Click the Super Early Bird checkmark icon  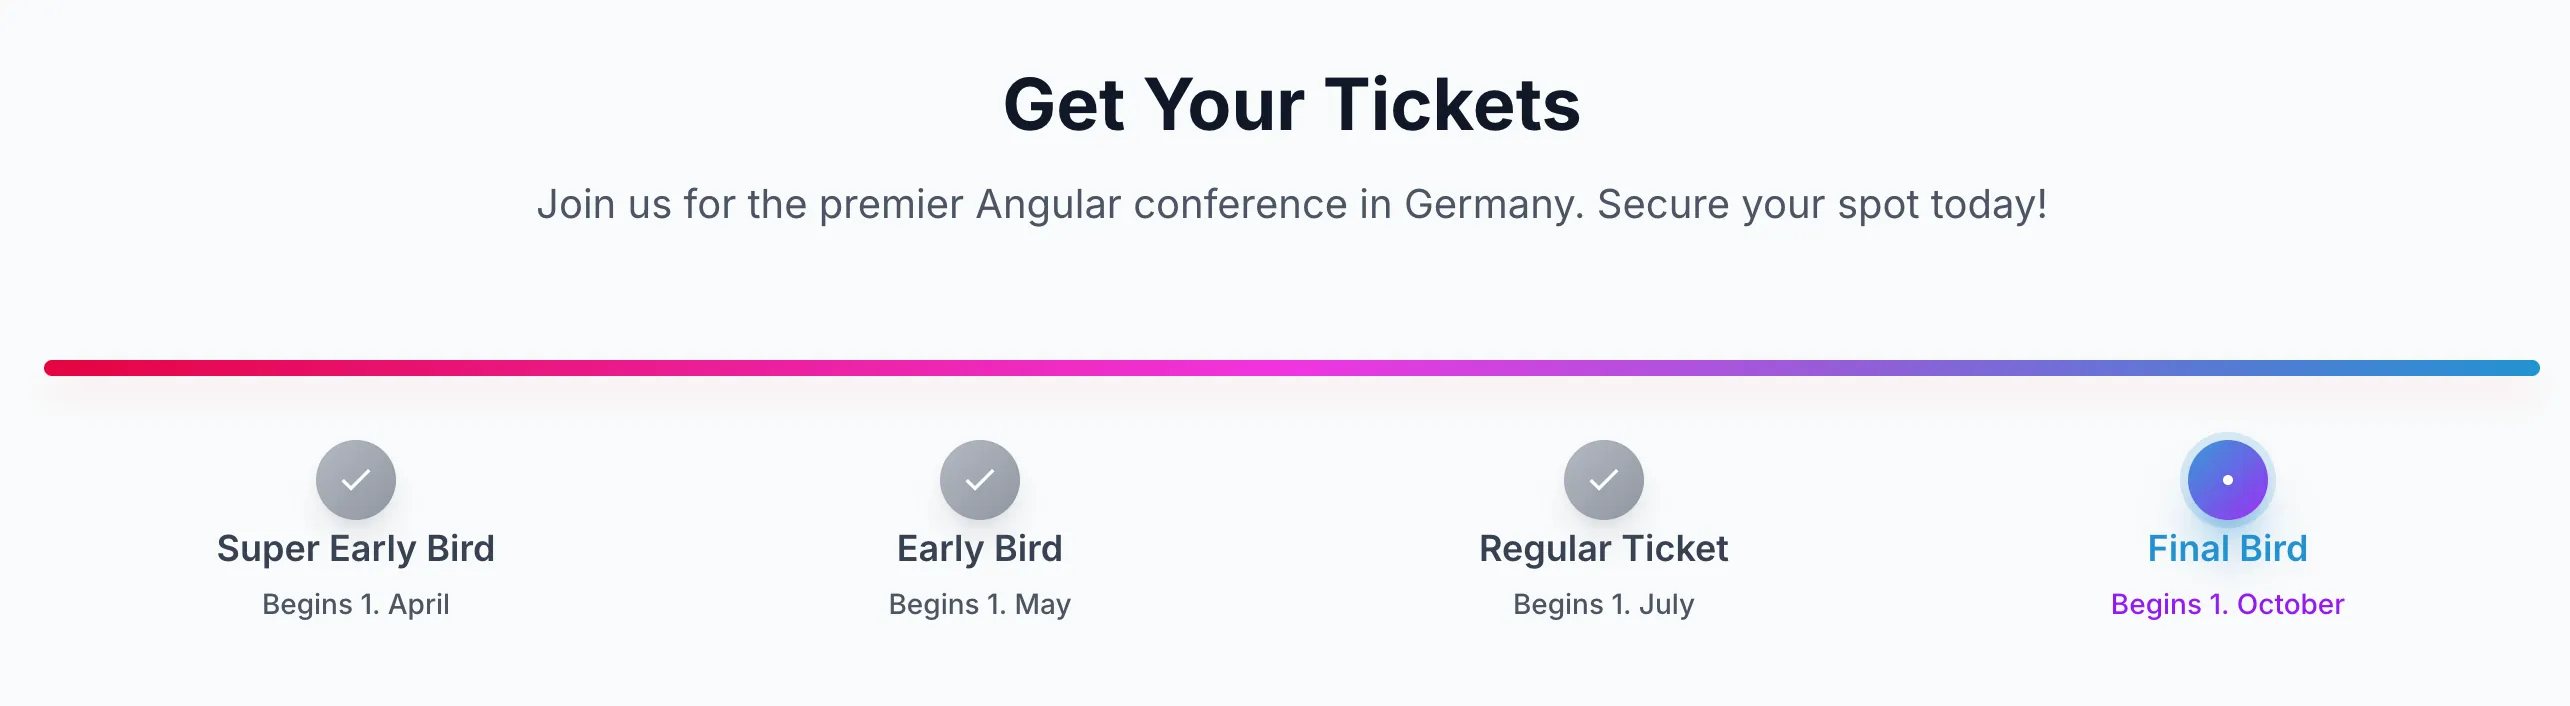point(356,480)
